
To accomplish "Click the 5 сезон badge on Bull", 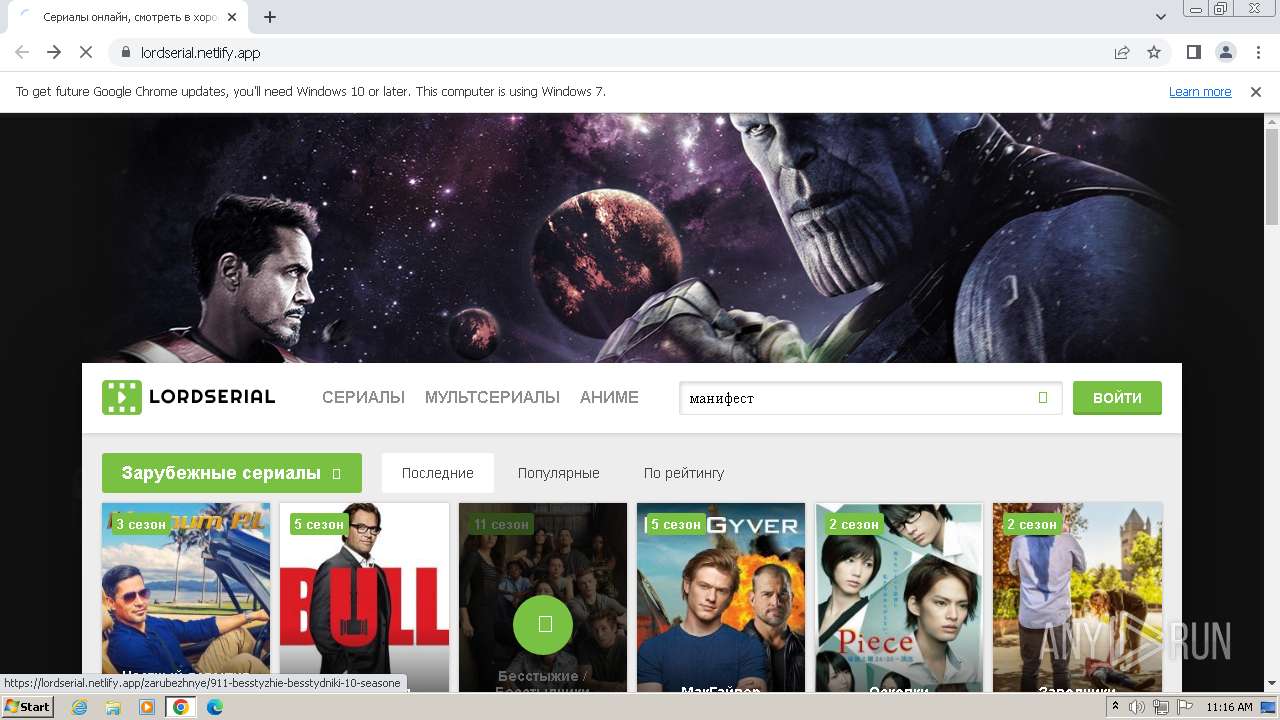I will (x=318, y=524).
